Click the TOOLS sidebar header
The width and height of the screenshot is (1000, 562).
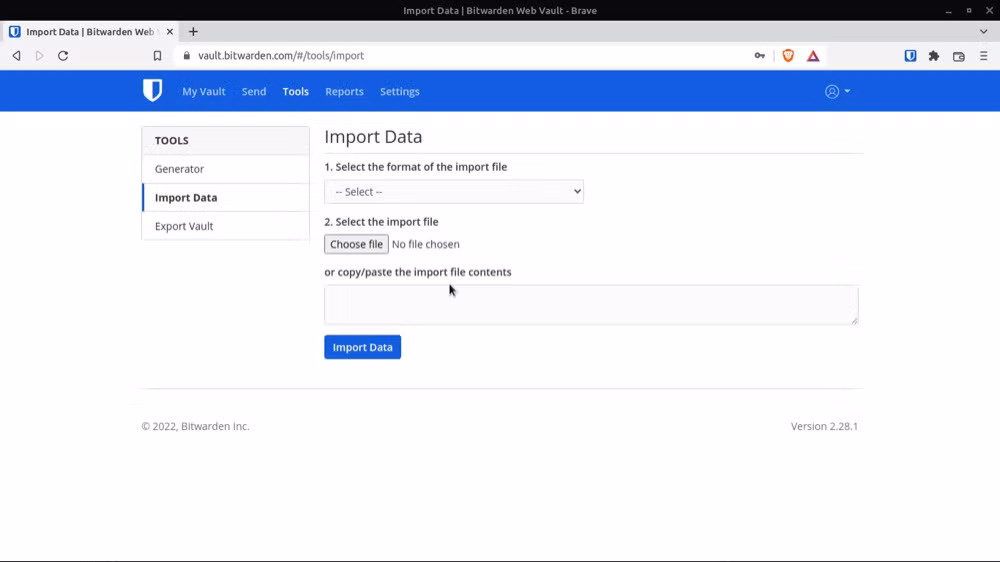click(226, 140)
